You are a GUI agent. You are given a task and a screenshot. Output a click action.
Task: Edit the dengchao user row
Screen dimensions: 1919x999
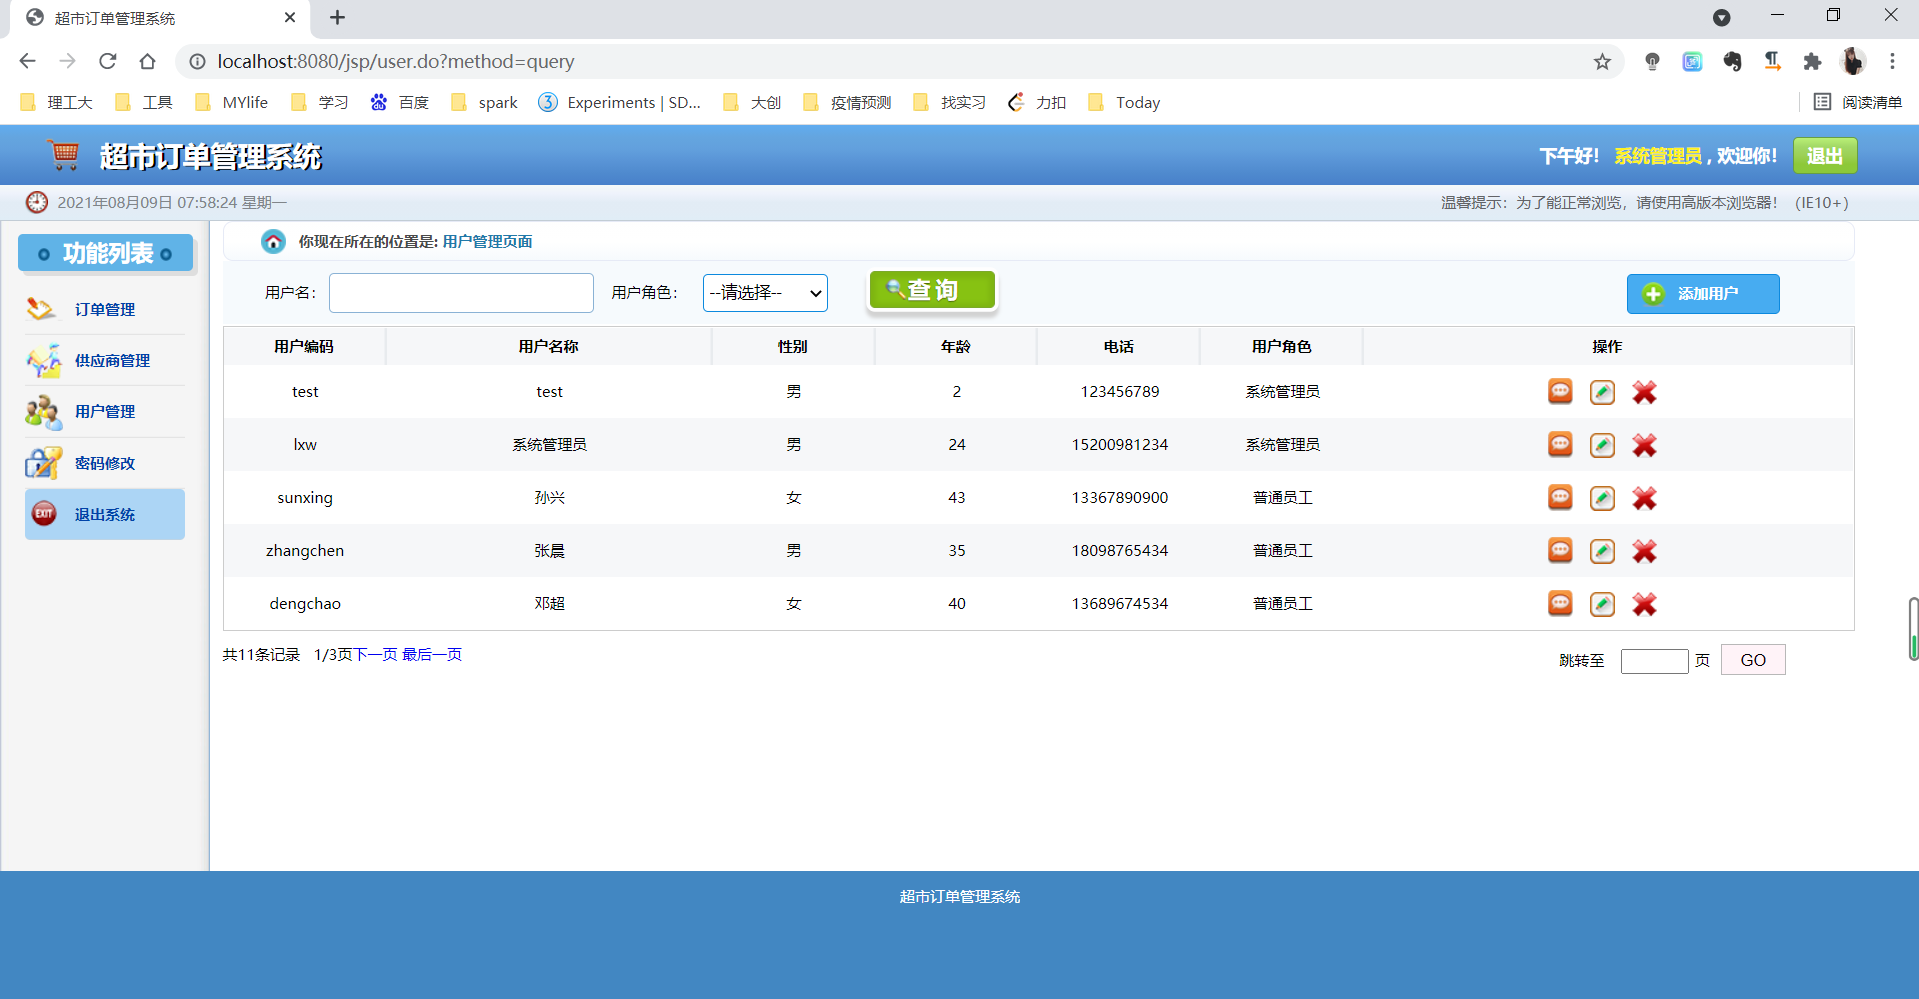tap(1602, 604)
